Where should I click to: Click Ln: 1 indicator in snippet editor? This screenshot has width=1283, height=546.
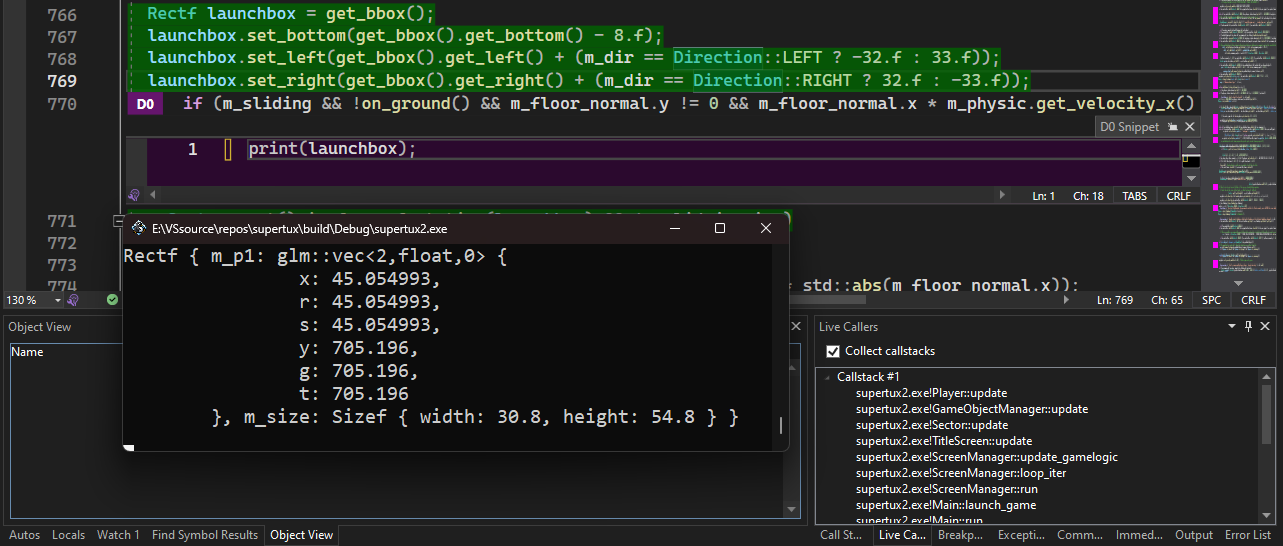(1044, 196)
